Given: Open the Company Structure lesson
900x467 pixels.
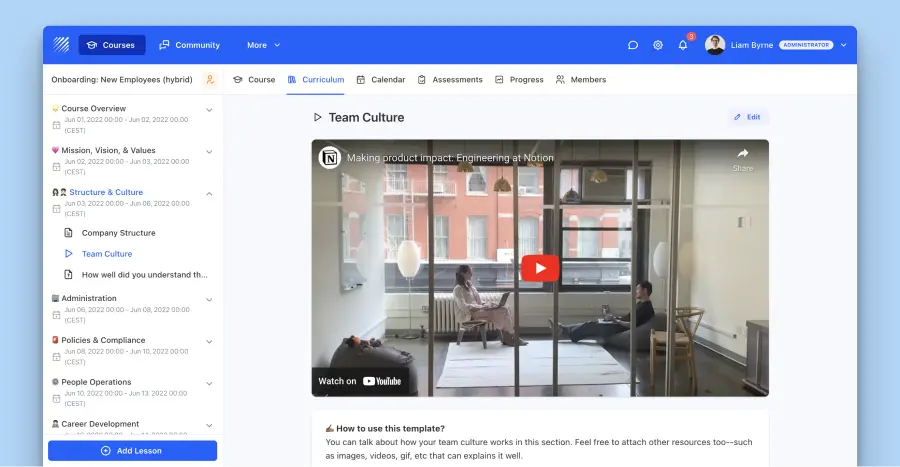Looking at the screenshot, I should [x=118, y=233].
